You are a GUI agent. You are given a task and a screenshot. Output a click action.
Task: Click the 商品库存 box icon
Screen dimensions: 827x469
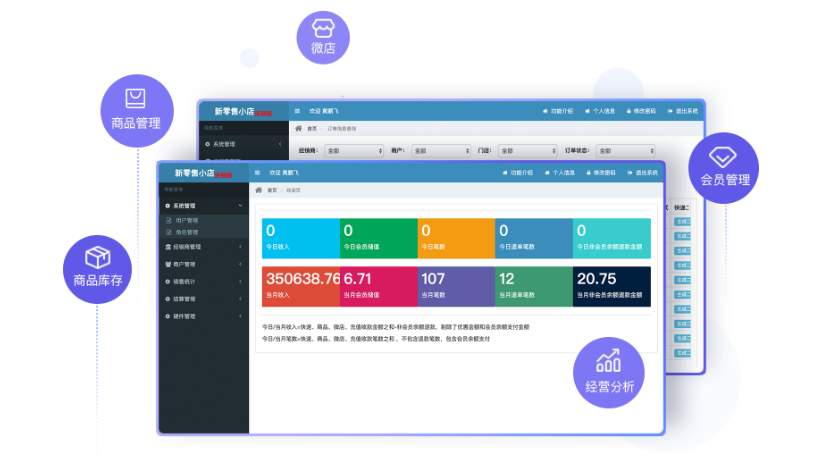pyautogui.click(x=97, y=257)
